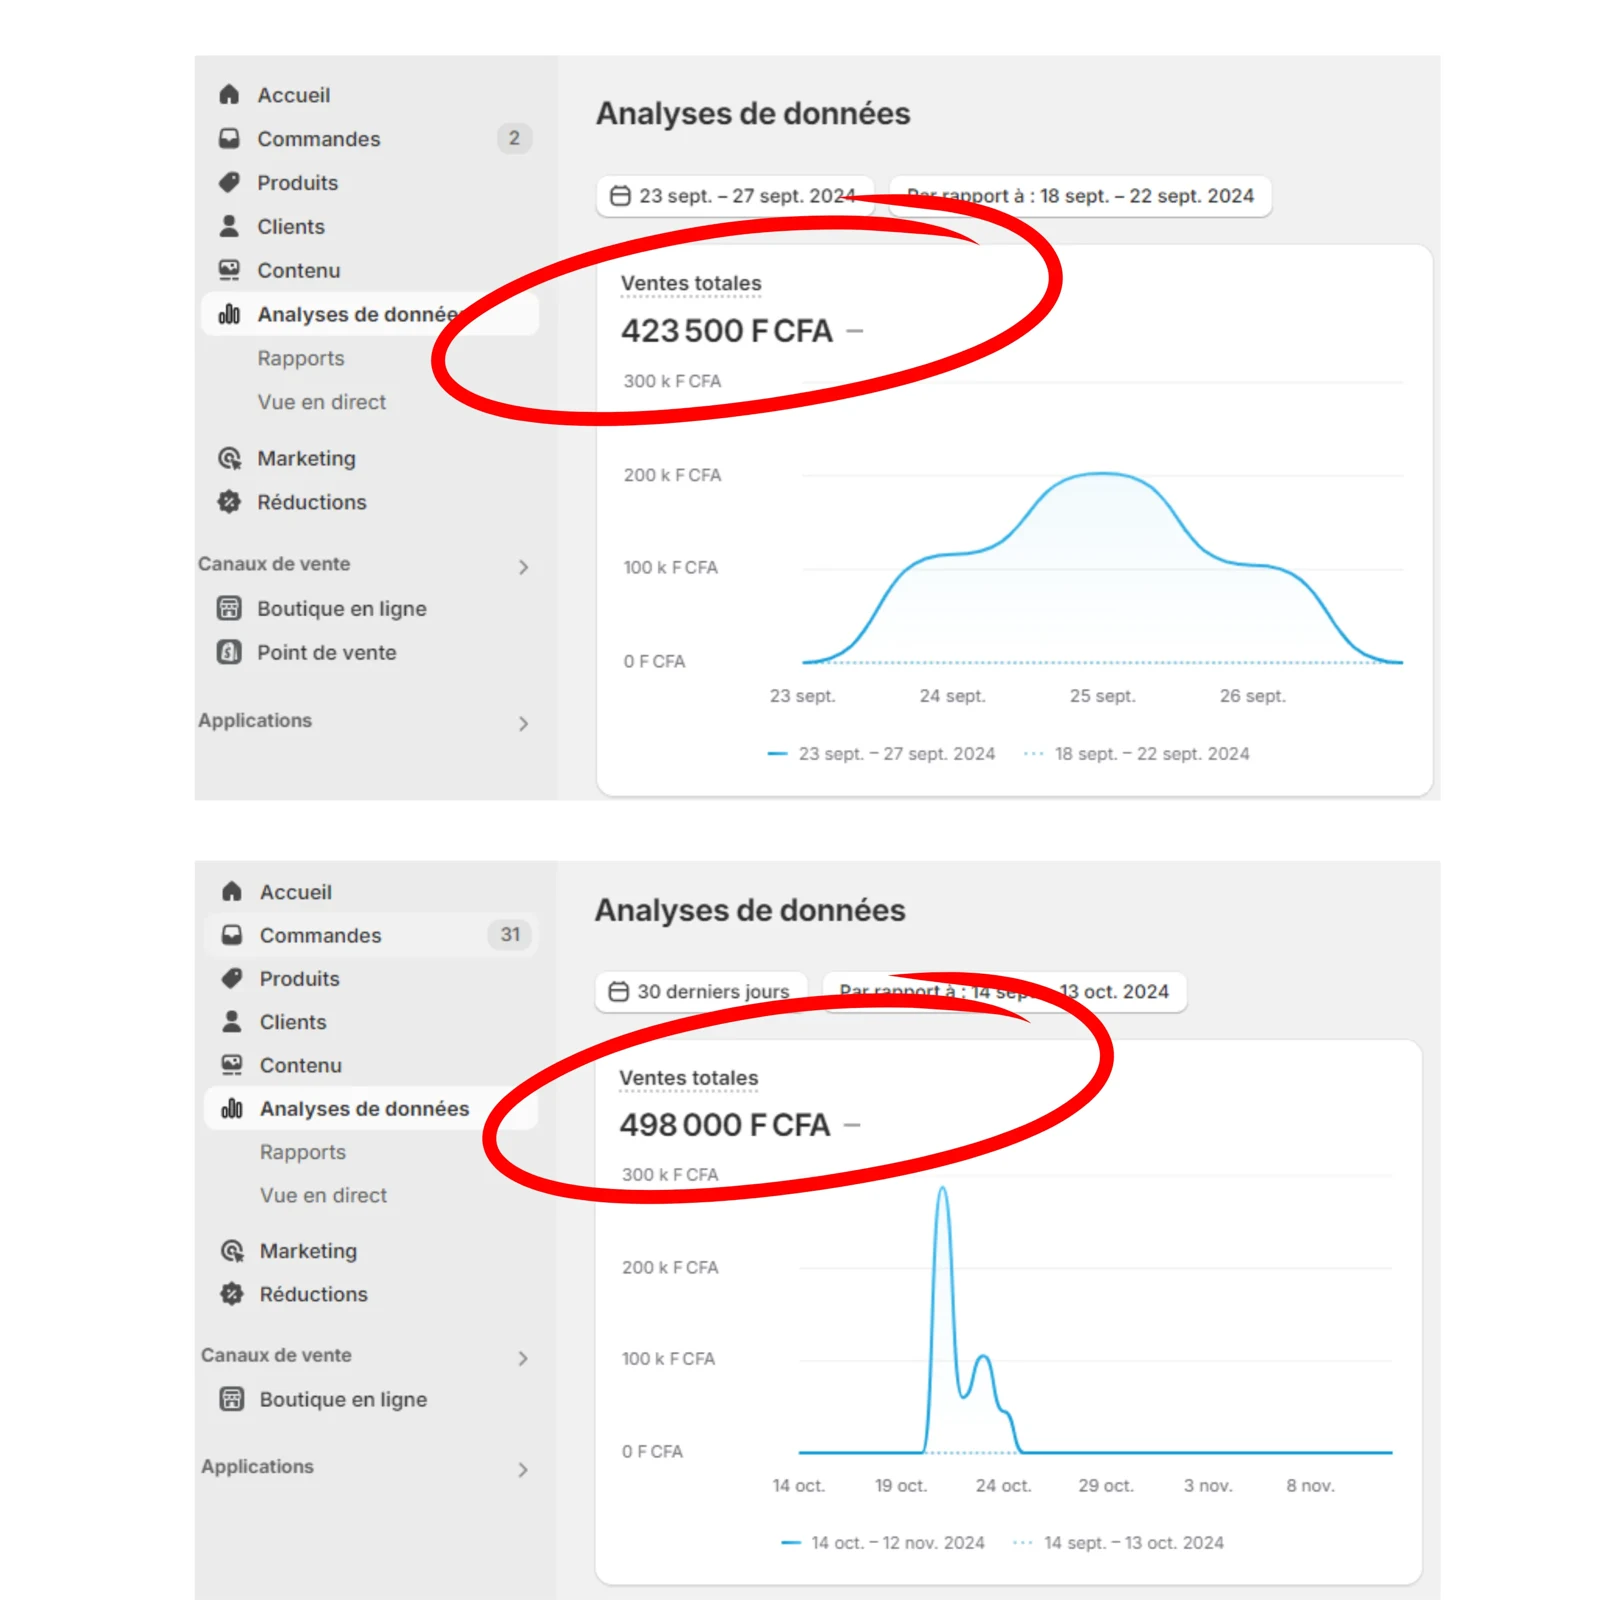
Task: Toggle legend entry 14 sept. – 13 oct. 2024
Action: [x=1118, y=1543]
